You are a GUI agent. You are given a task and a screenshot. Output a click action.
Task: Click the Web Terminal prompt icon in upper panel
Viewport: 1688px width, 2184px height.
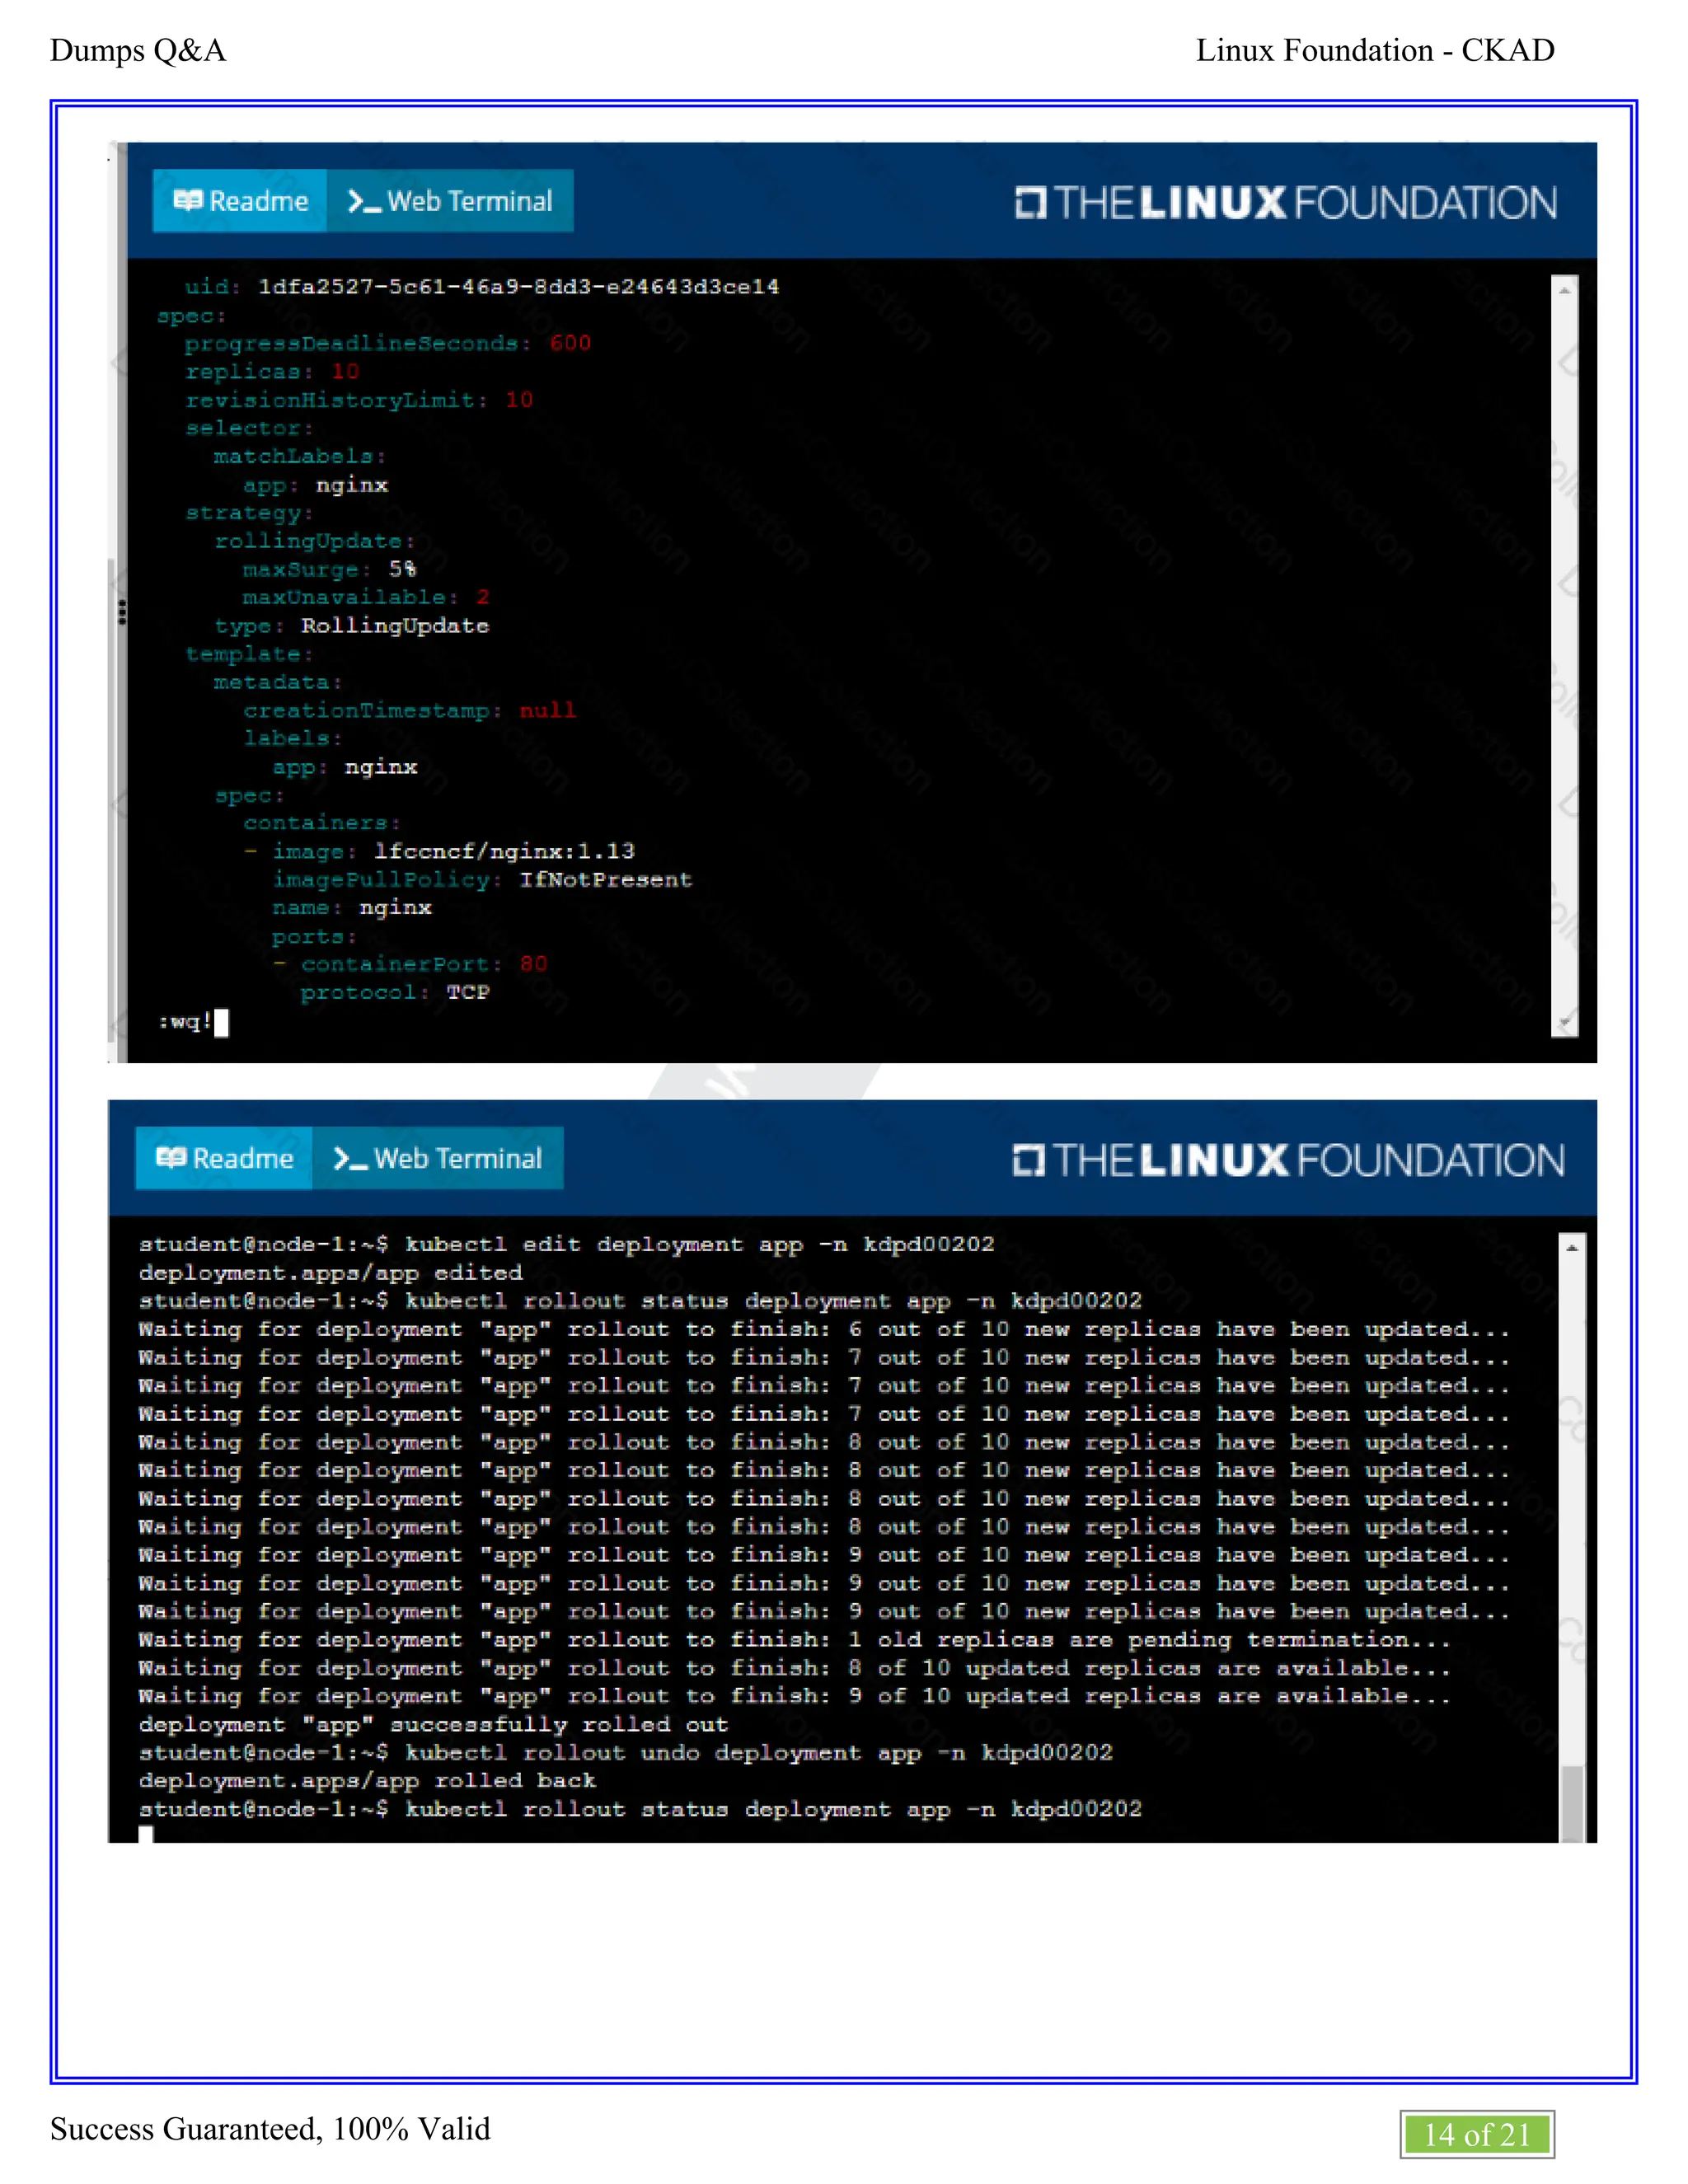[x=364, y=202]
